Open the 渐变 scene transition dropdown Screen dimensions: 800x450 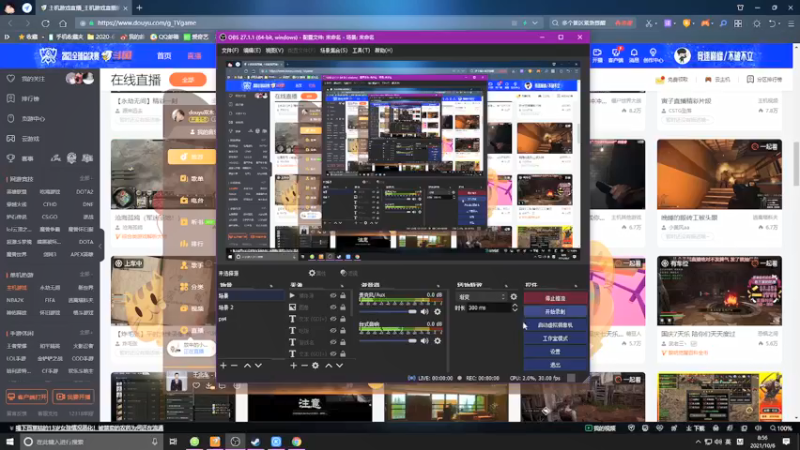482,296
